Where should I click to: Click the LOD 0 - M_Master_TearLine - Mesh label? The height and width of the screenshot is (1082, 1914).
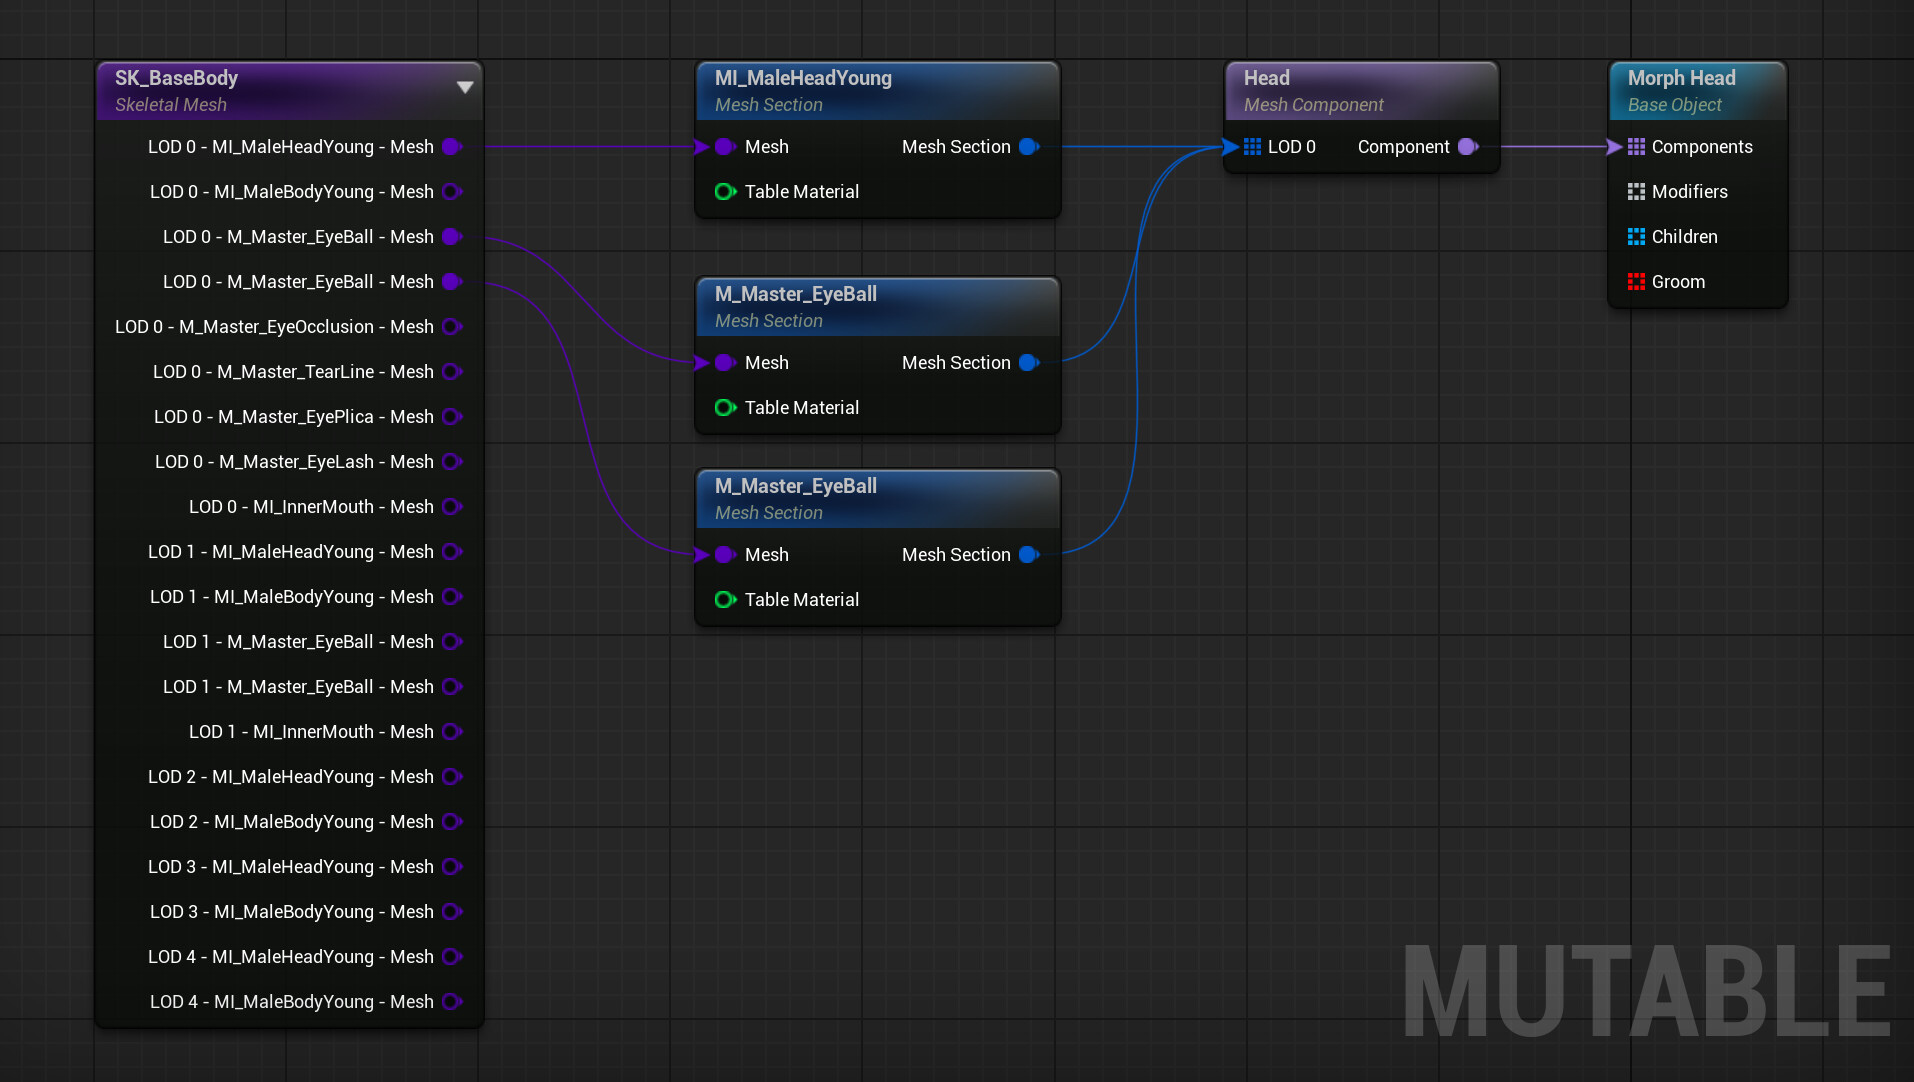point(293,372)
